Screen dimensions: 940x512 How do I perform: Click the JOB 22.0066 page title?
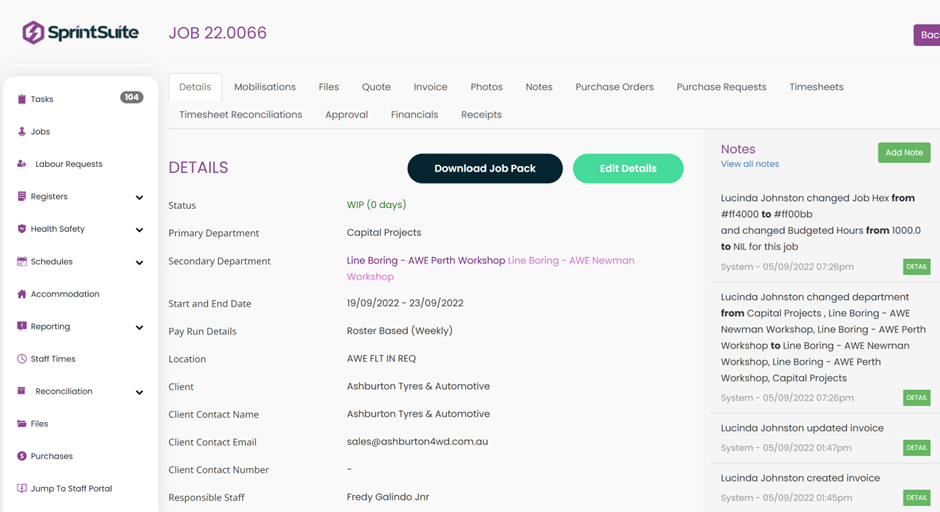pyautogui.click(x=218, y=32)
